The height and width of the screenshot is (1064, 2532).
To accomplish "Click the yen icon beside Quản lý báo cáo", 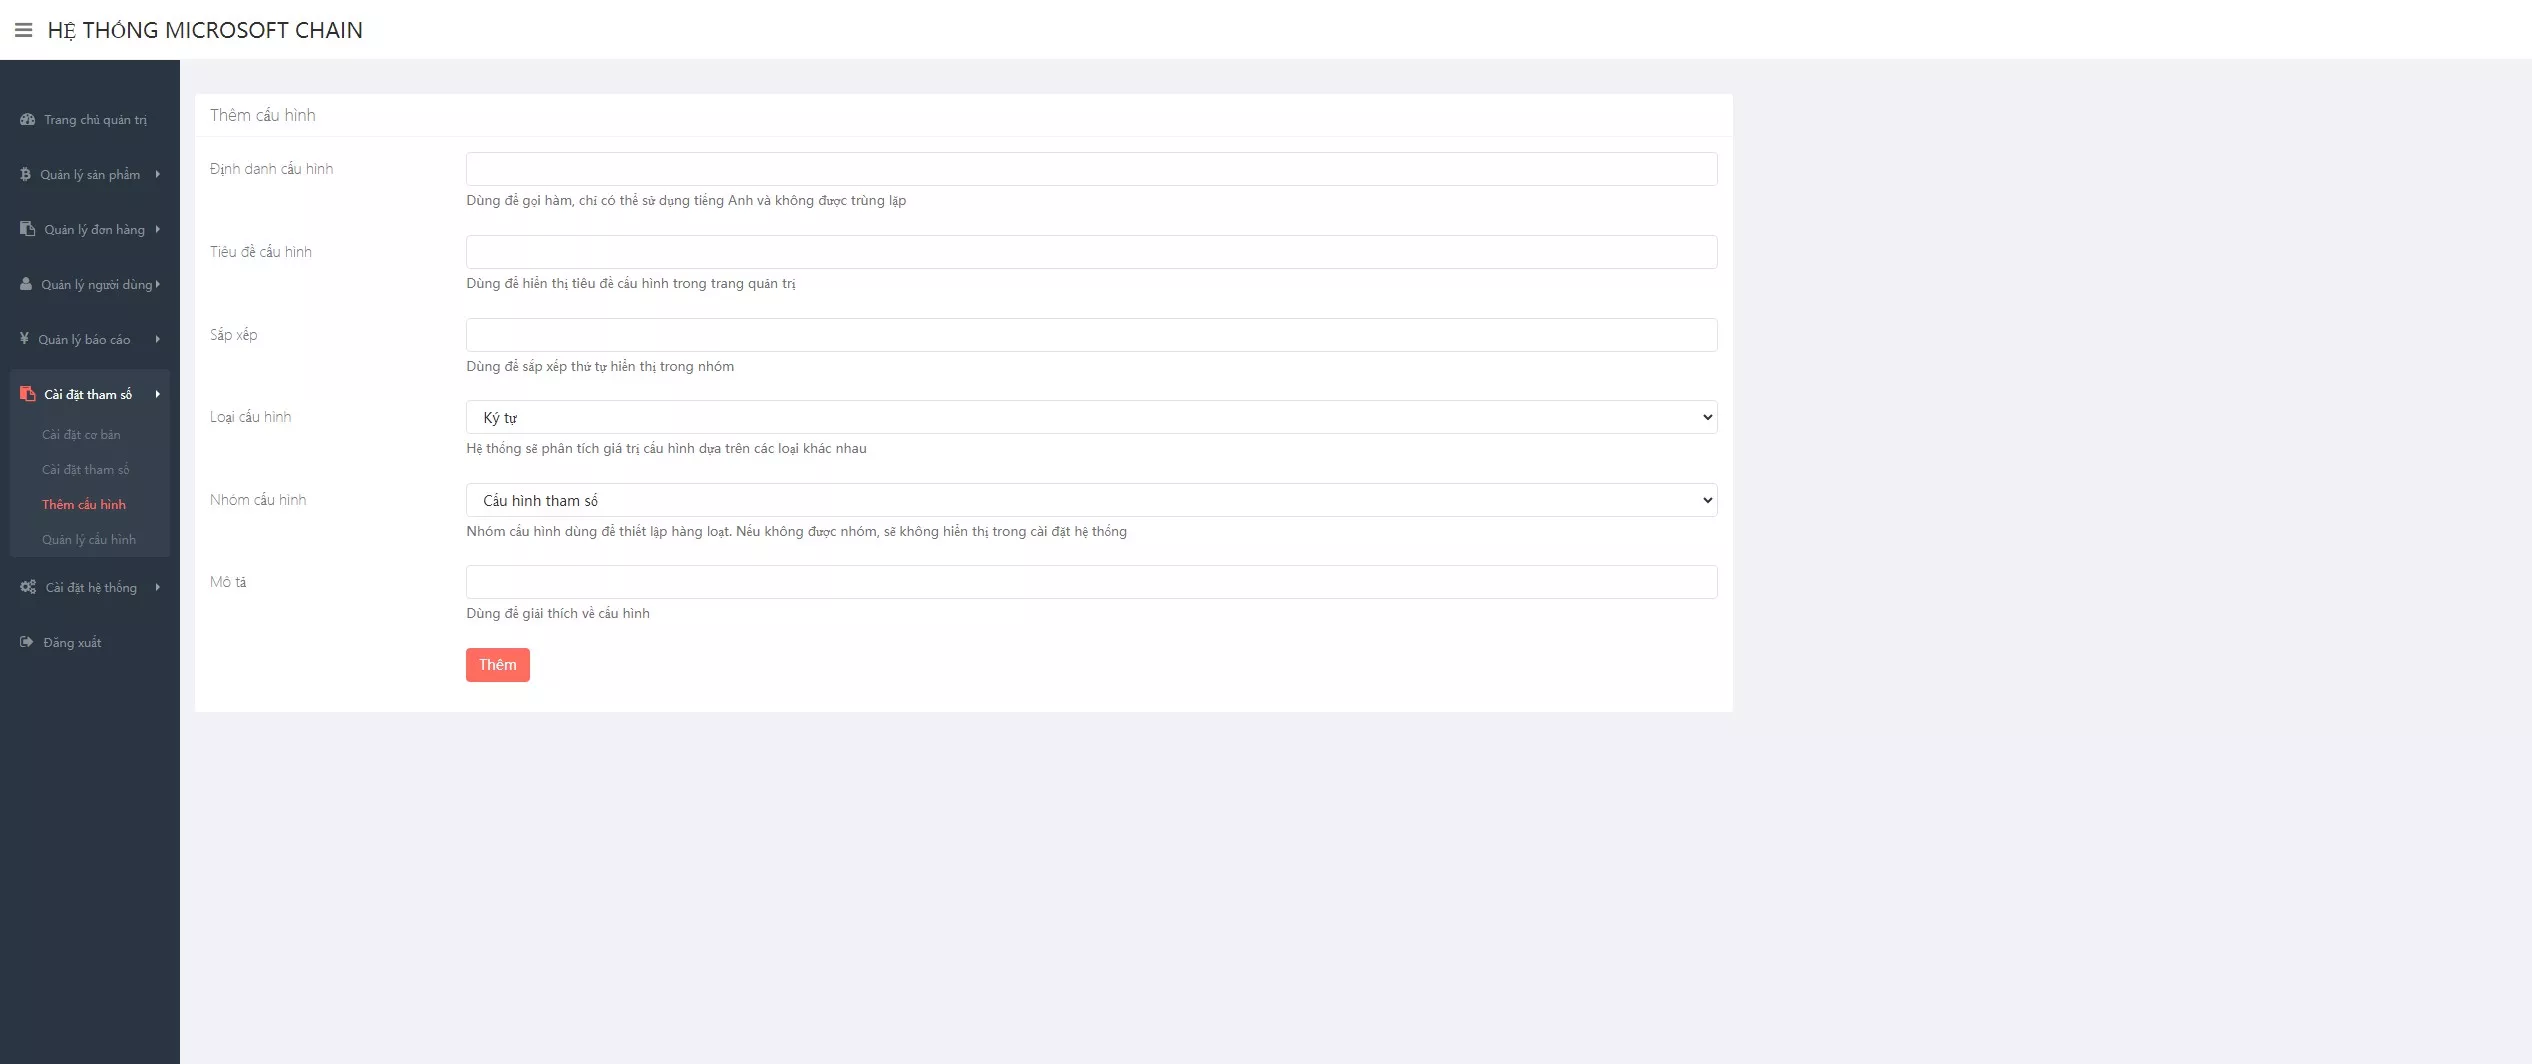I will click(x=24, y=339).
